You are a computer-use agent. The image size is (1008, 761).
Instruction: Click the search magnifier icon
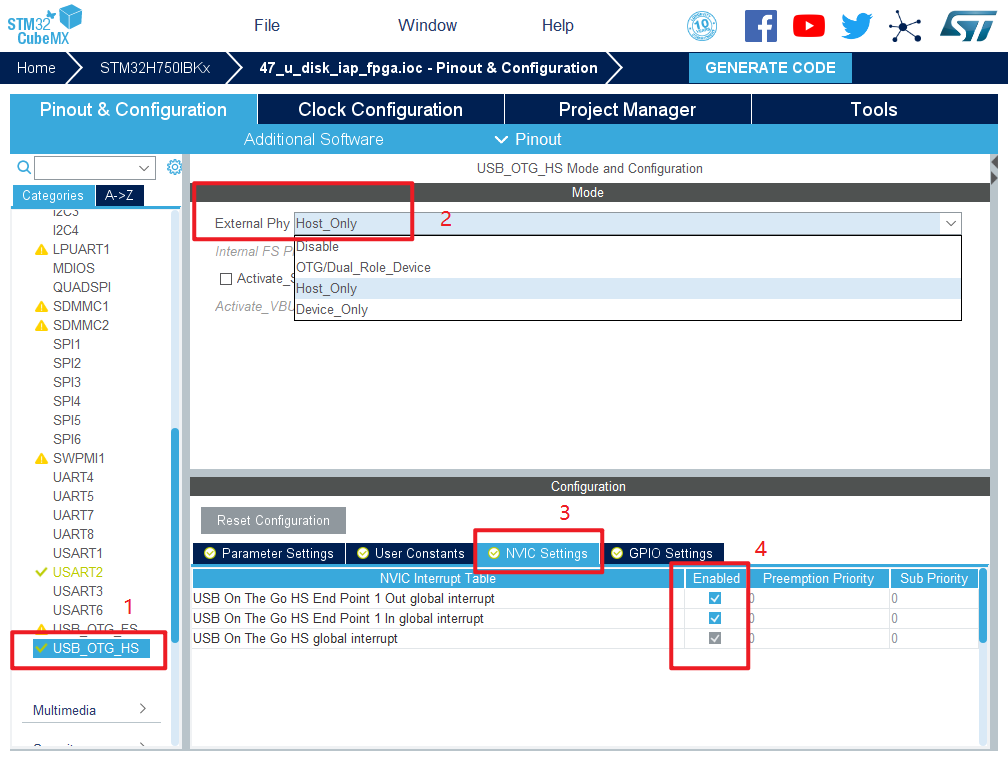pyautogui.click(x=24, y=167)
